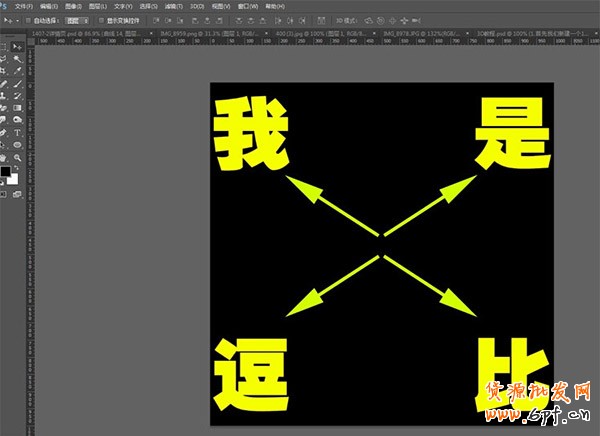The height and width of the screenshot is (436, 600).
Task: Activate the Zoom magnifier tool
Action: [x=17, y=156]
